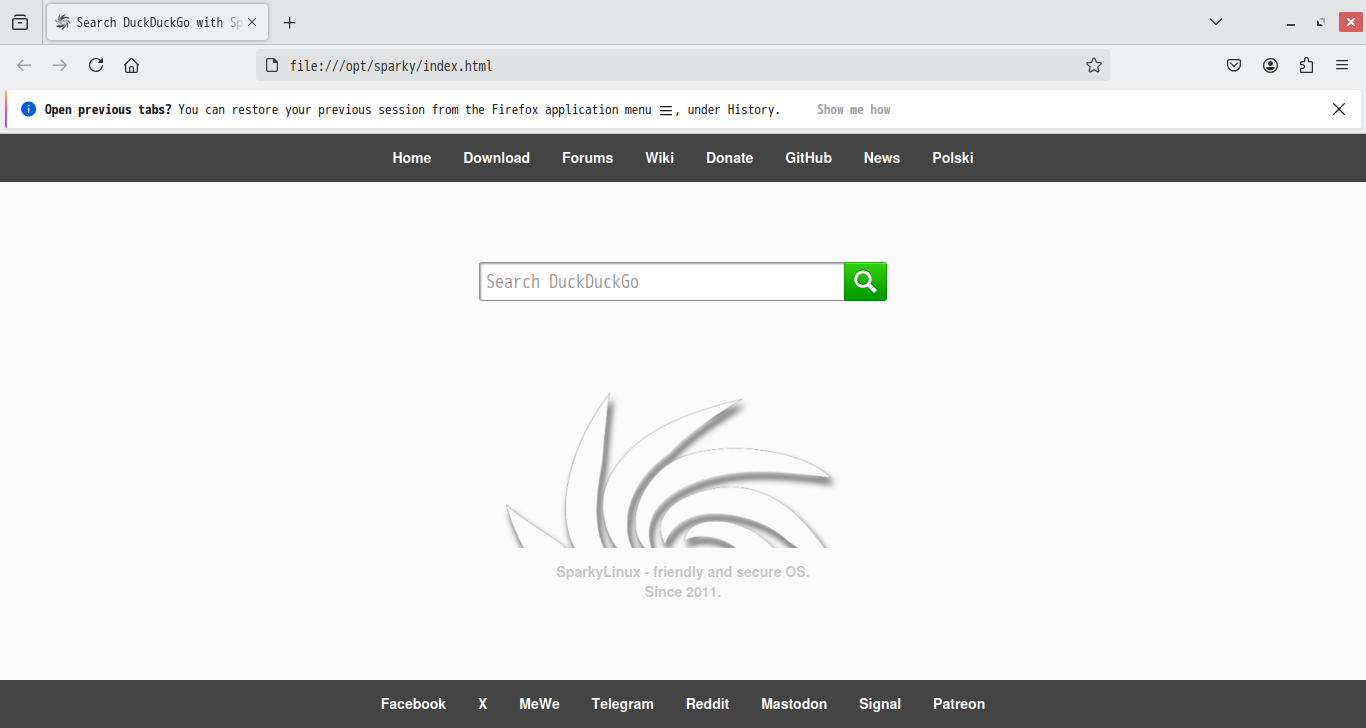Open the Extensions puzzle icon

click(1306, 65)
